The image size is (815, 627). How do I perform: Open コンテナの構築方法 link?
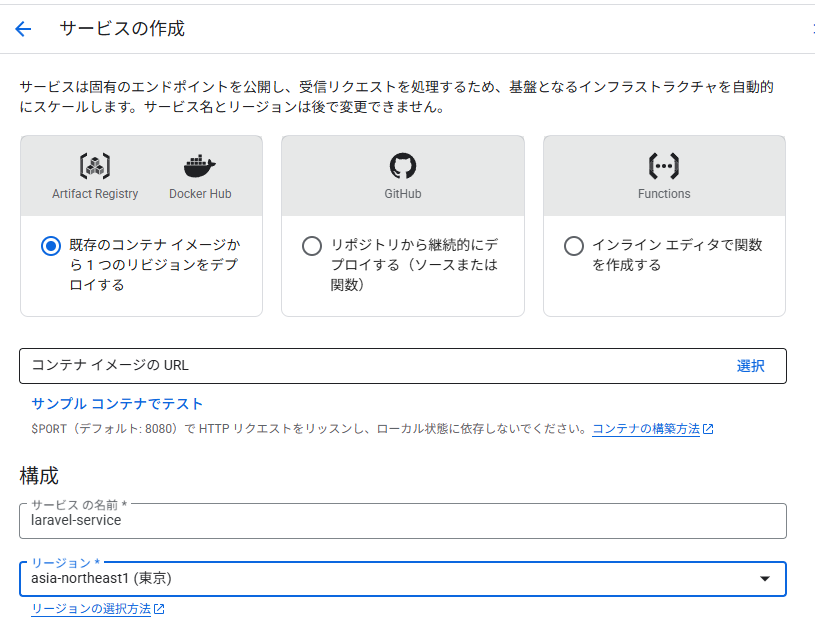click(646, 429)
